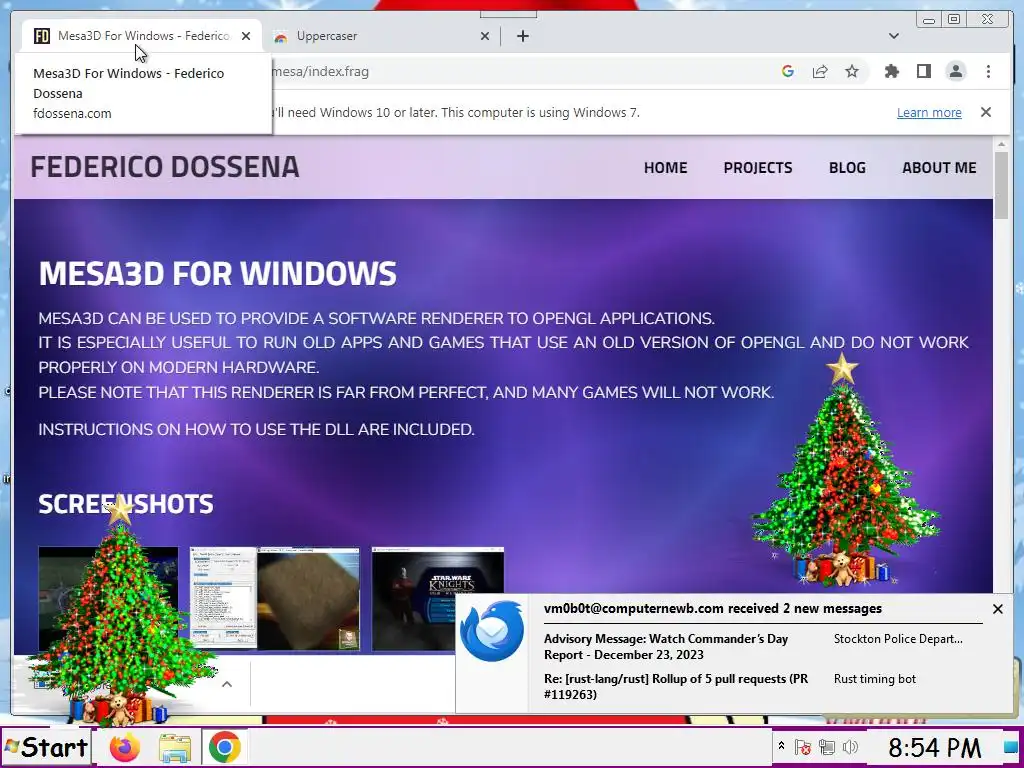
Task: Click the FEDERICO DOSSENA site title
Action: coord(165,167)
